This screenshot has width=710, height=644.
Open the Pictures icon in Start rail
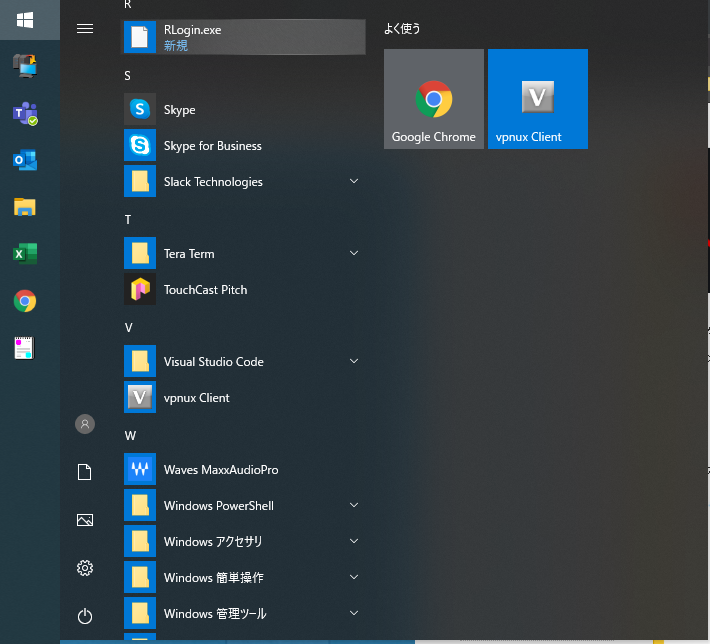(x=85, y=520)
